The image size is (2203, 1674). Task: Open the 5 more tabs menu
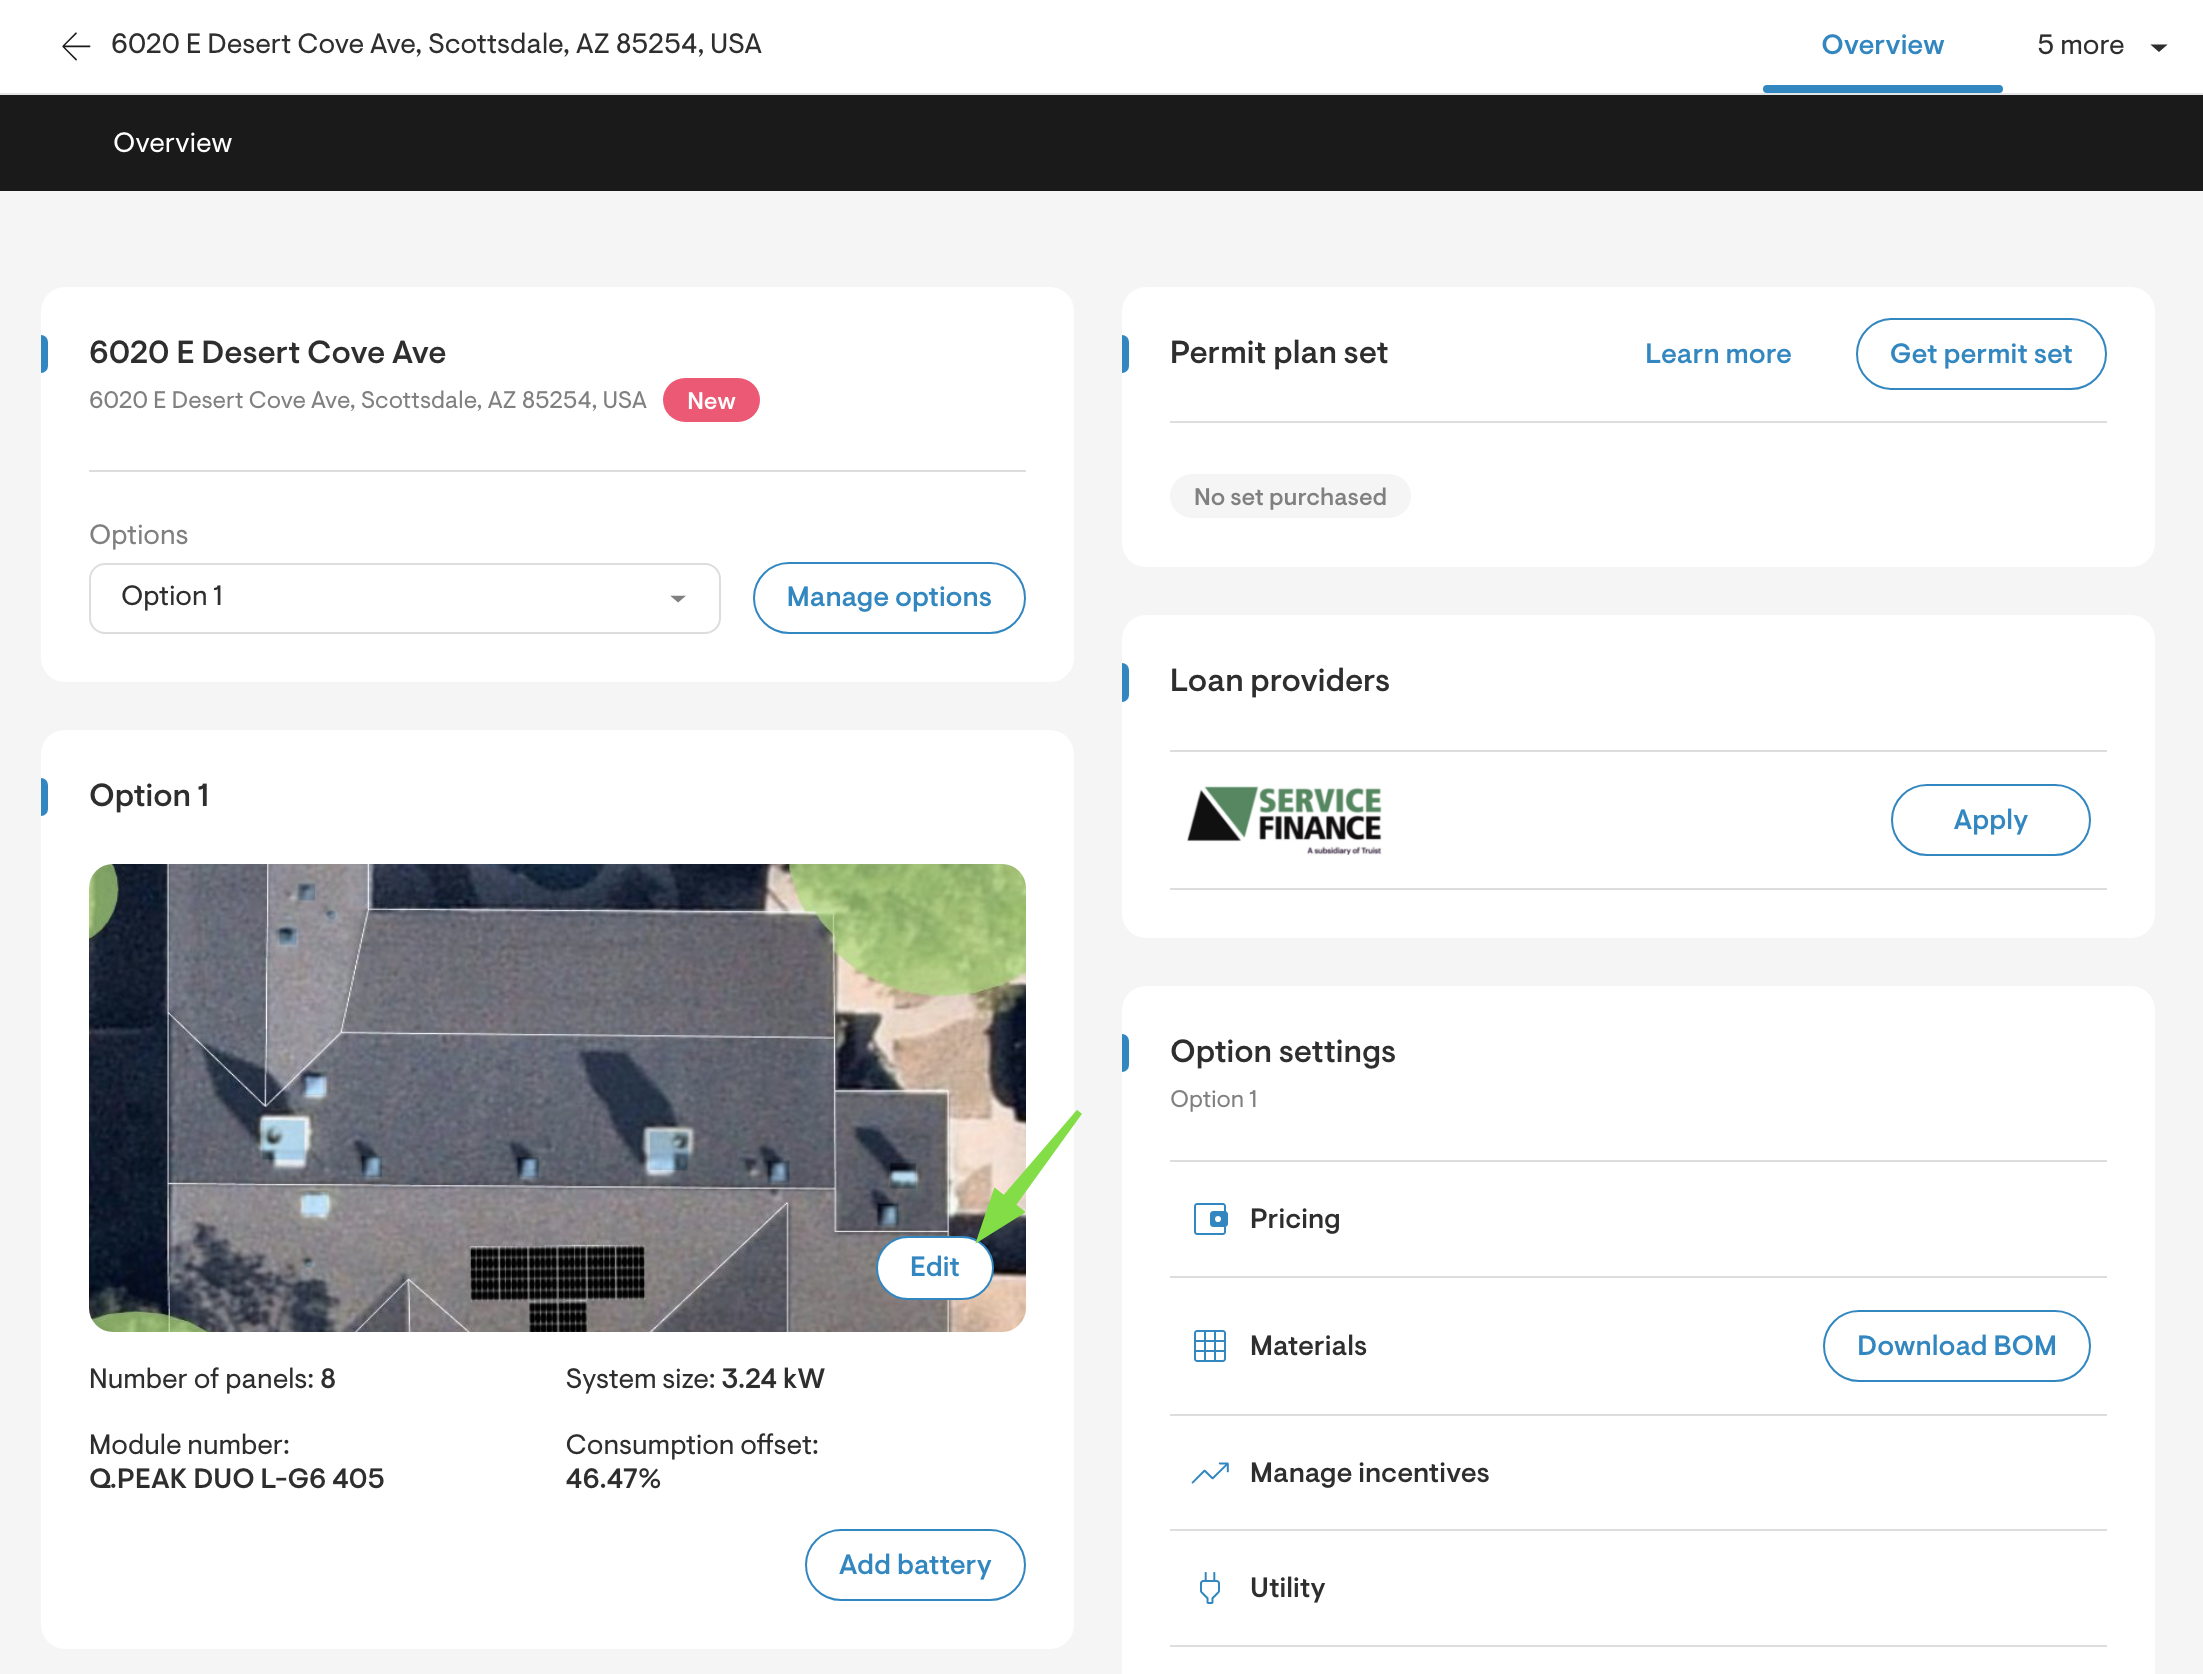pos(2080,45)
